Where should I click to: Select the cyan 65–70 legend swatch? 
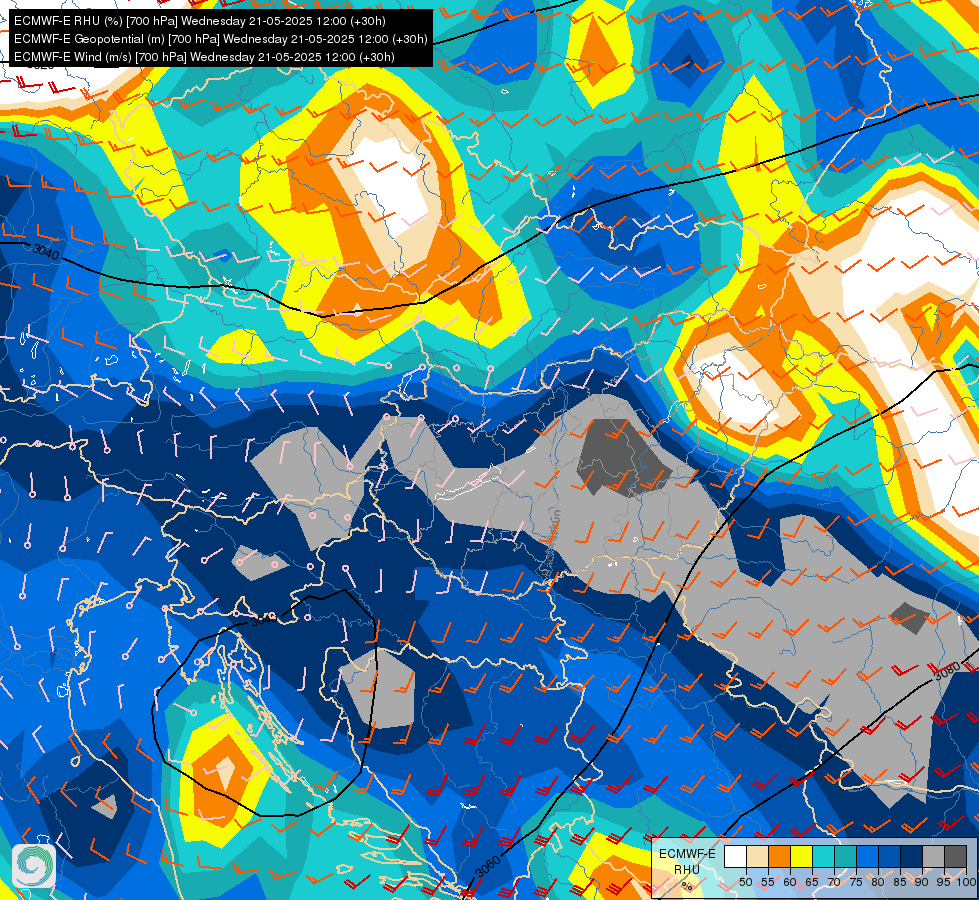[824, 856]
